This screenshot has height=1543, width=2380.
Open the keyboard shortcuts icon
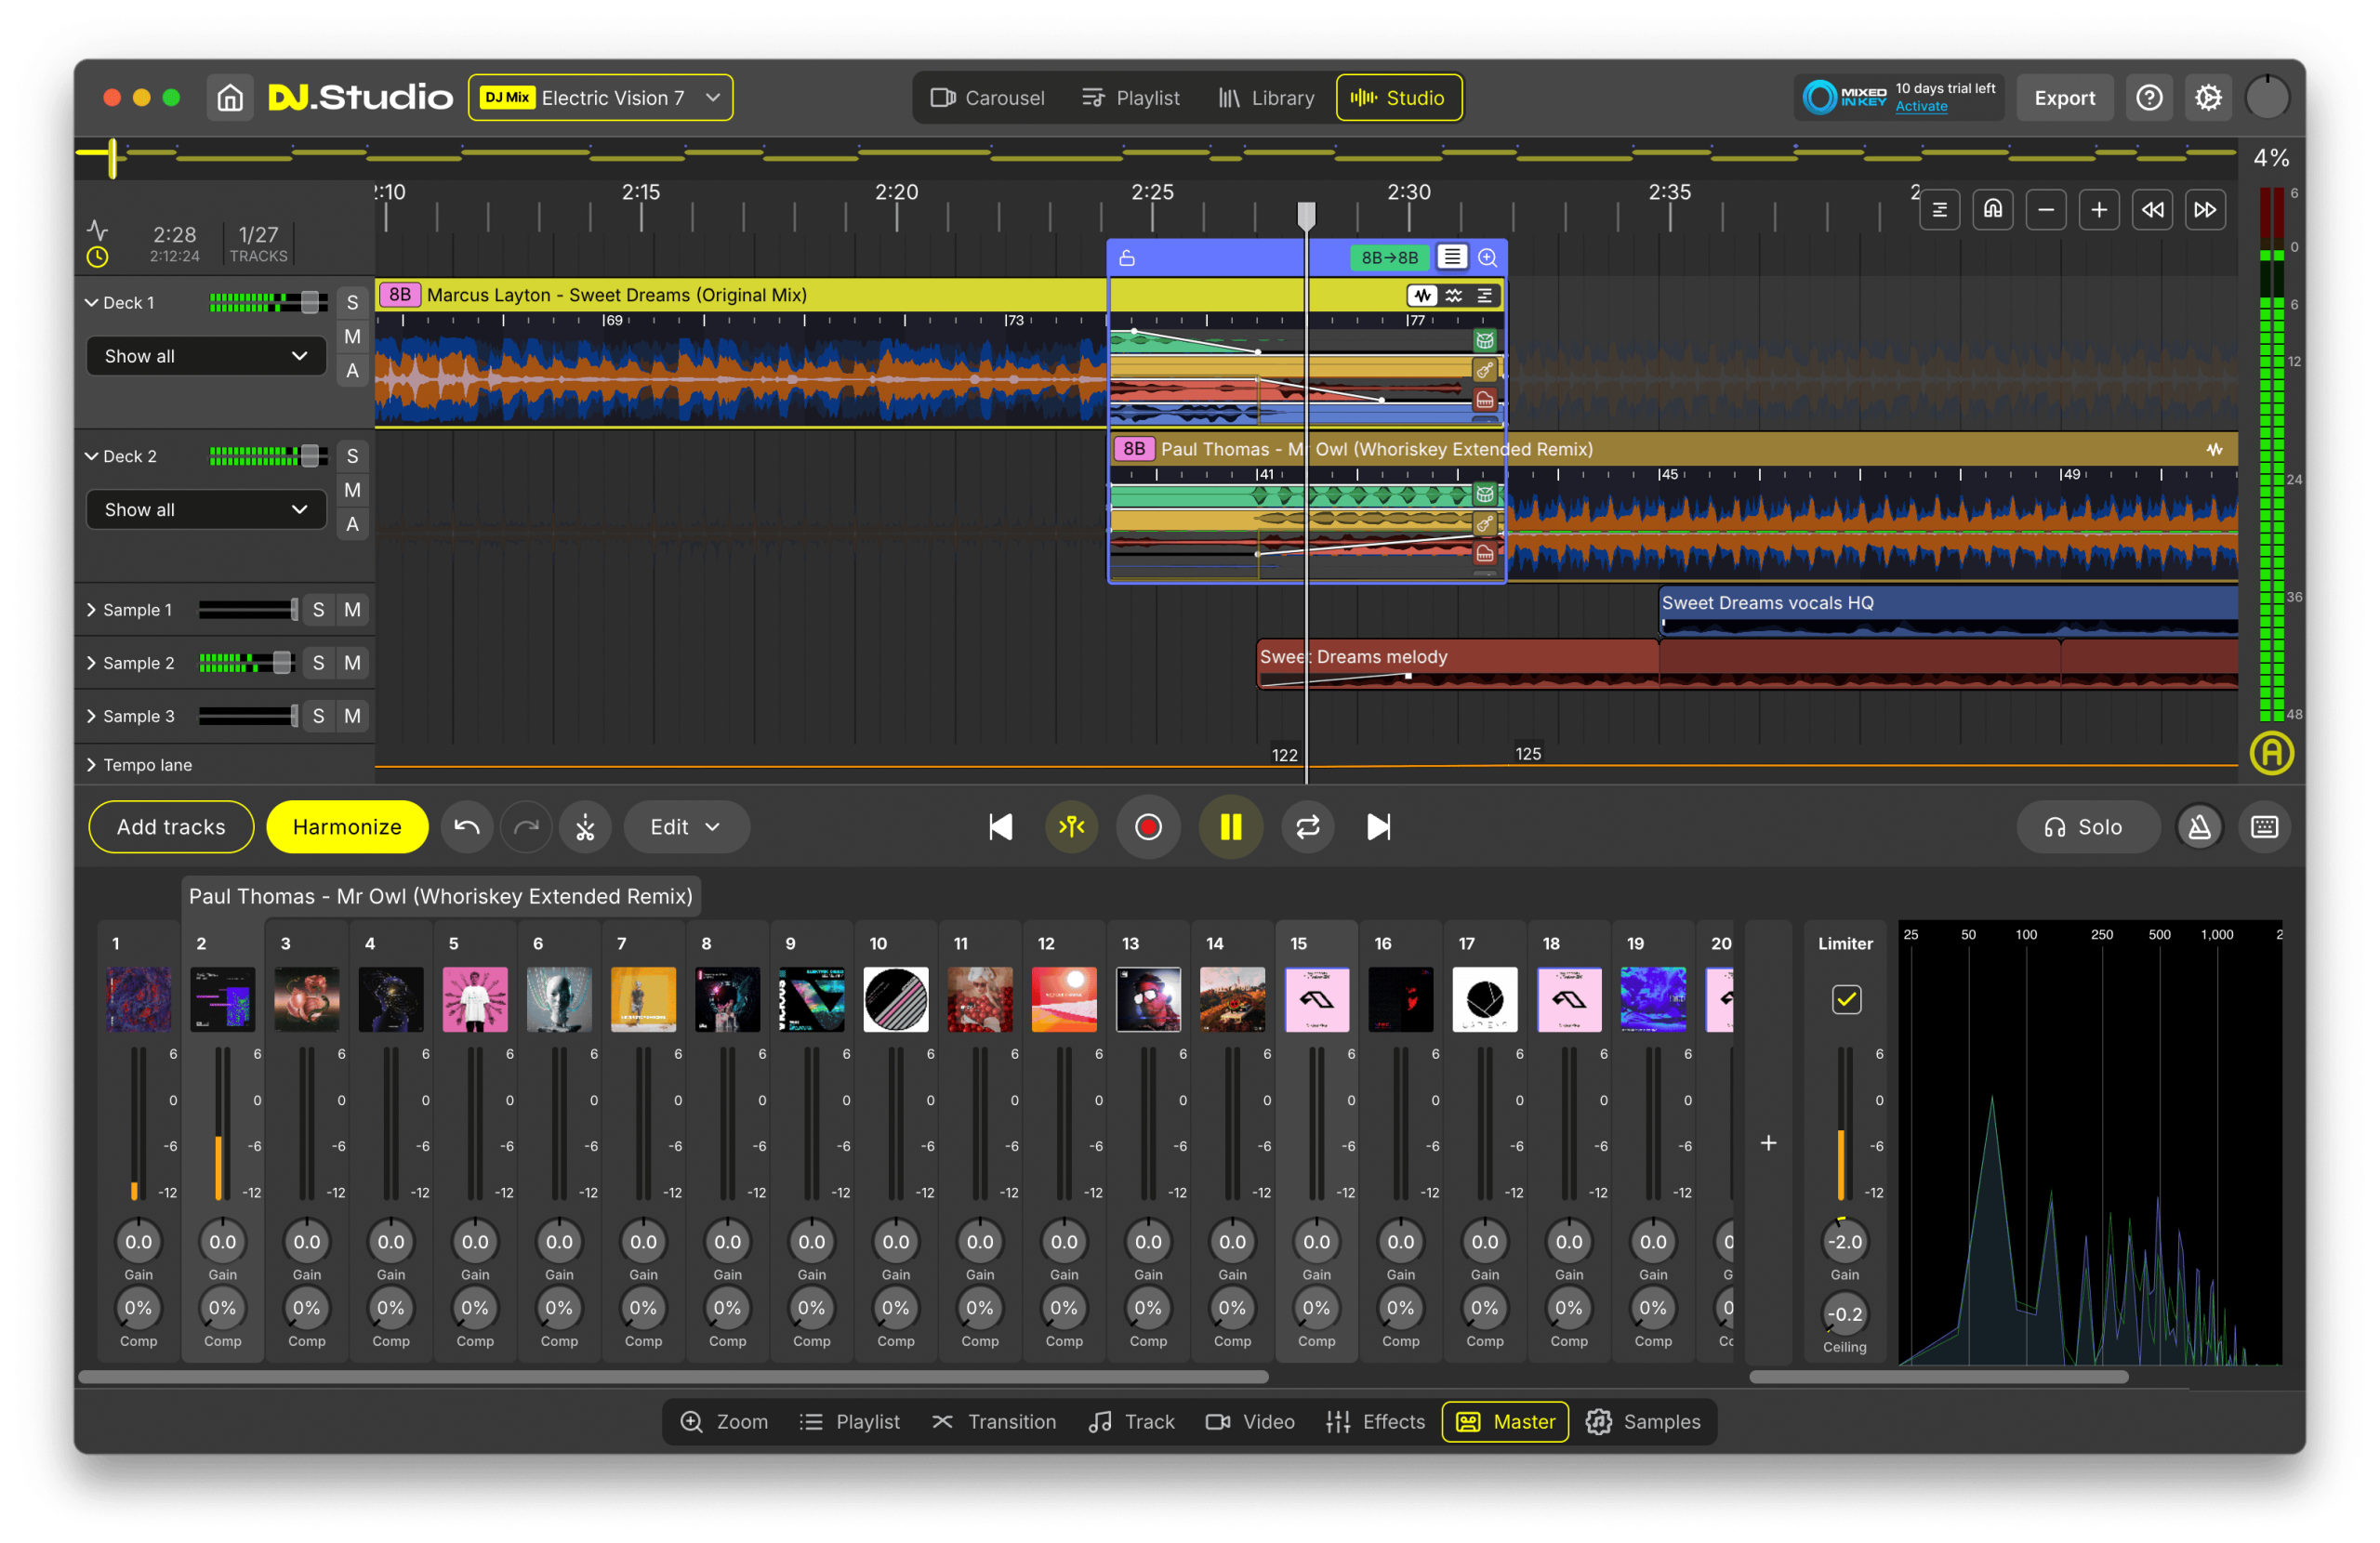(x=2264, y=827)
